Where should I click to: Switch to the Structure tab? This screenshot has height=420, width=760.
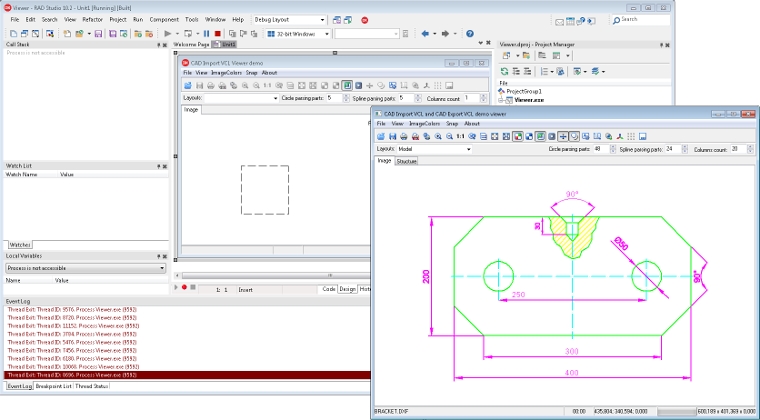coord(406,161)
